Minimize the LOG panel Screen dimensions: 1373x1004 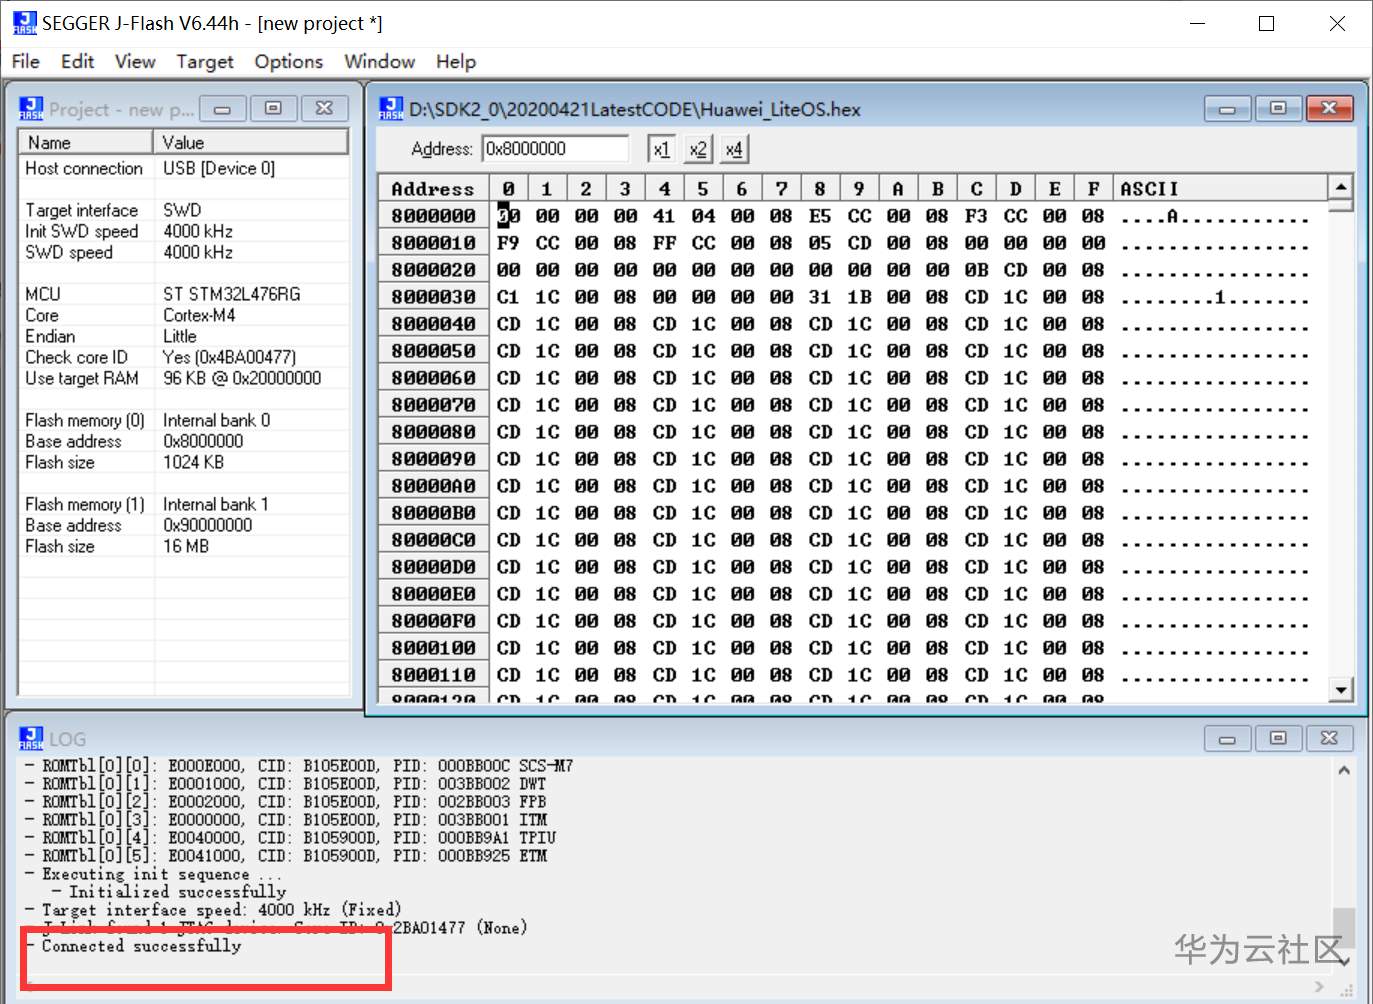coord(1227,738)
